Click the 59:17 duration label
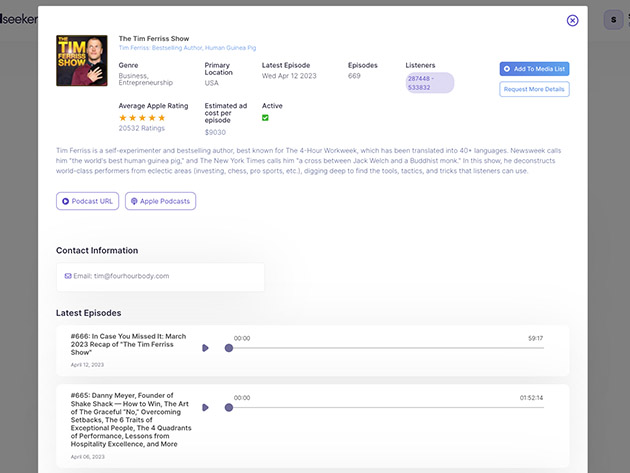The height and width of the screenshot is (473, 630). click(x=535, y=338)
